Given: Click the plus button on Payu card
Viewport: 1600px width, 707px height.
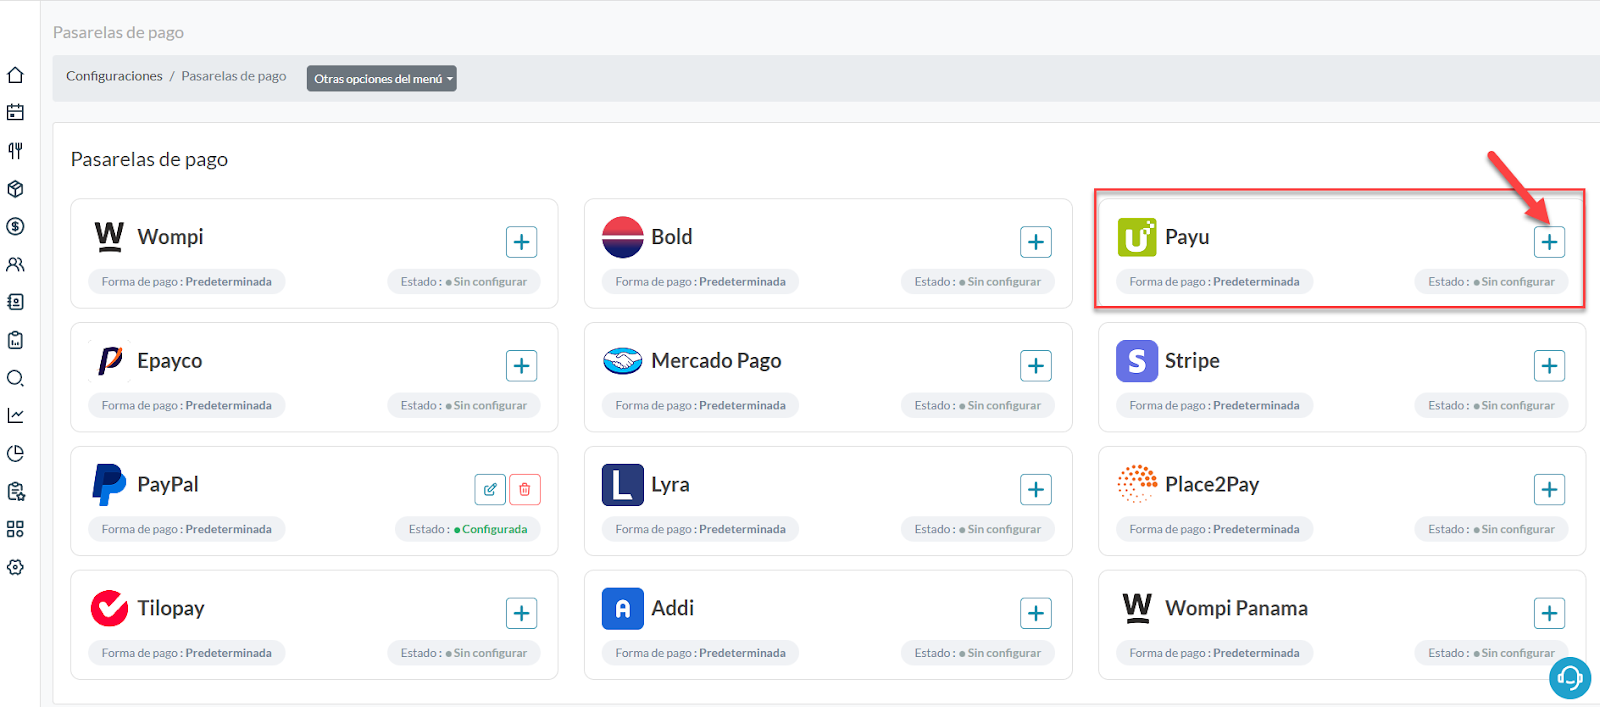Looking at the screenshot, I should pyautogui.click(x=1549, y=242).
